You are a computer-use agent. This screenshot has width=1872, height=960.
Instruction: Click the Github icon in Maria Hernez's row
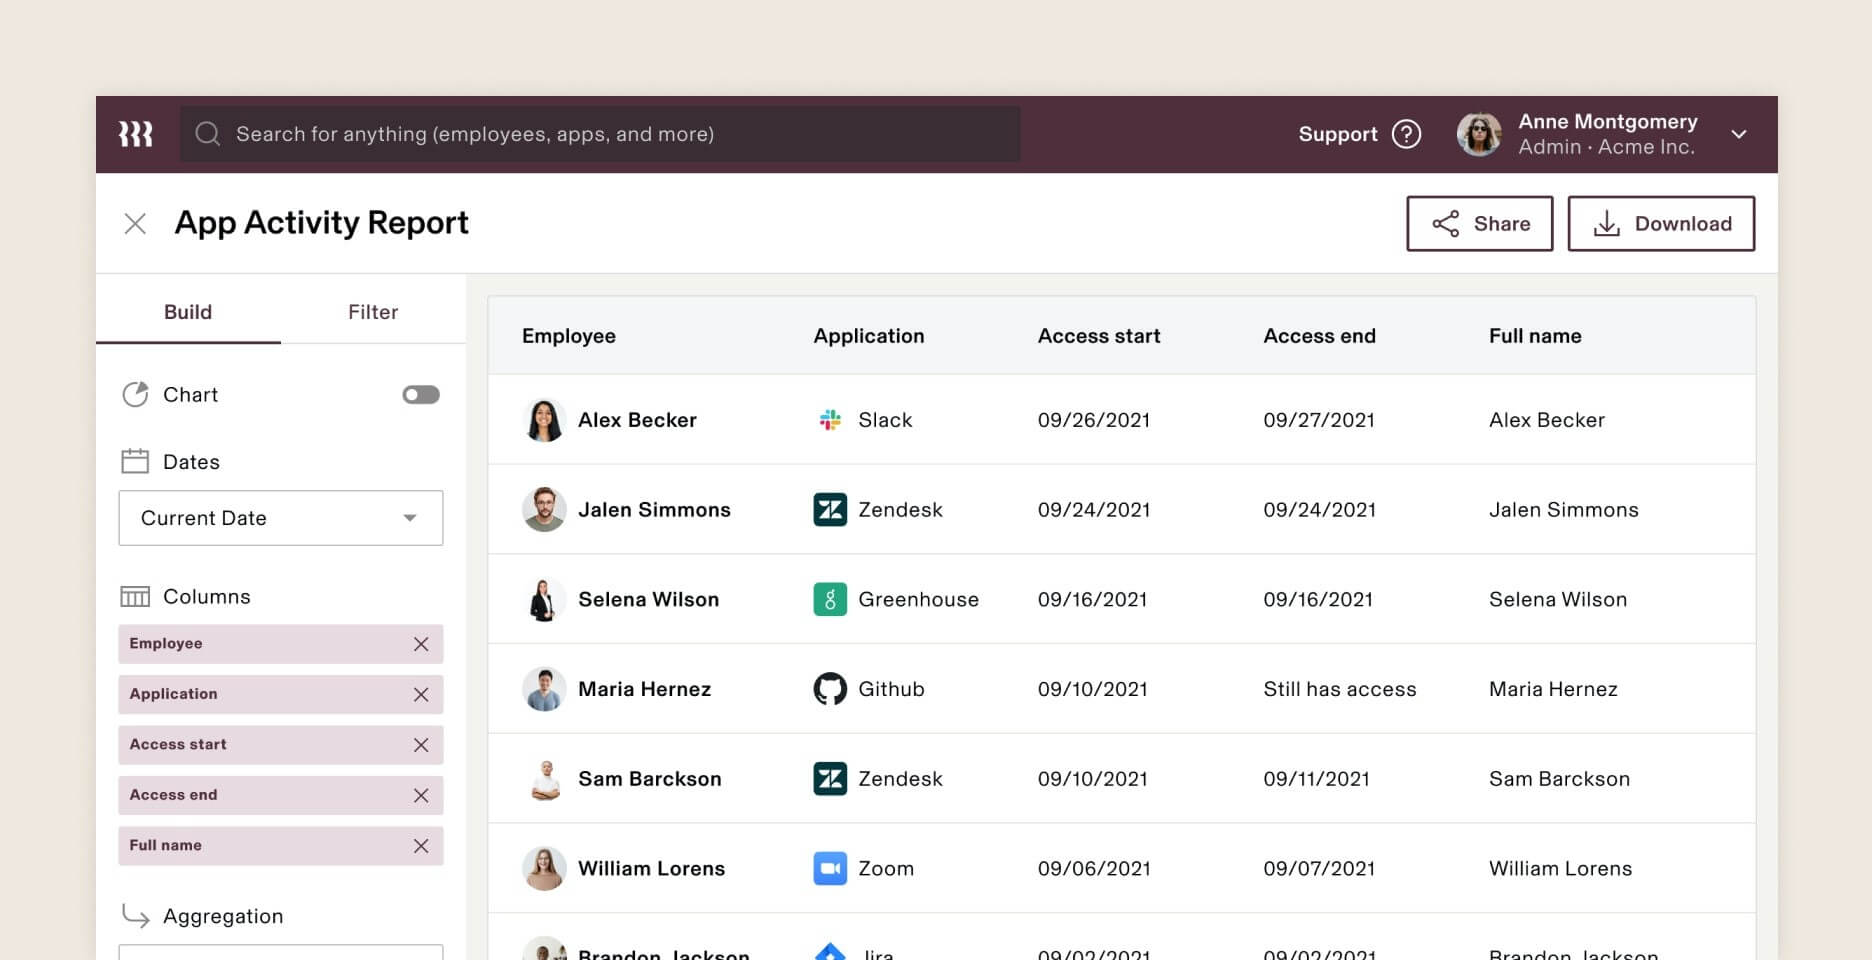click(x=829, y=688)
